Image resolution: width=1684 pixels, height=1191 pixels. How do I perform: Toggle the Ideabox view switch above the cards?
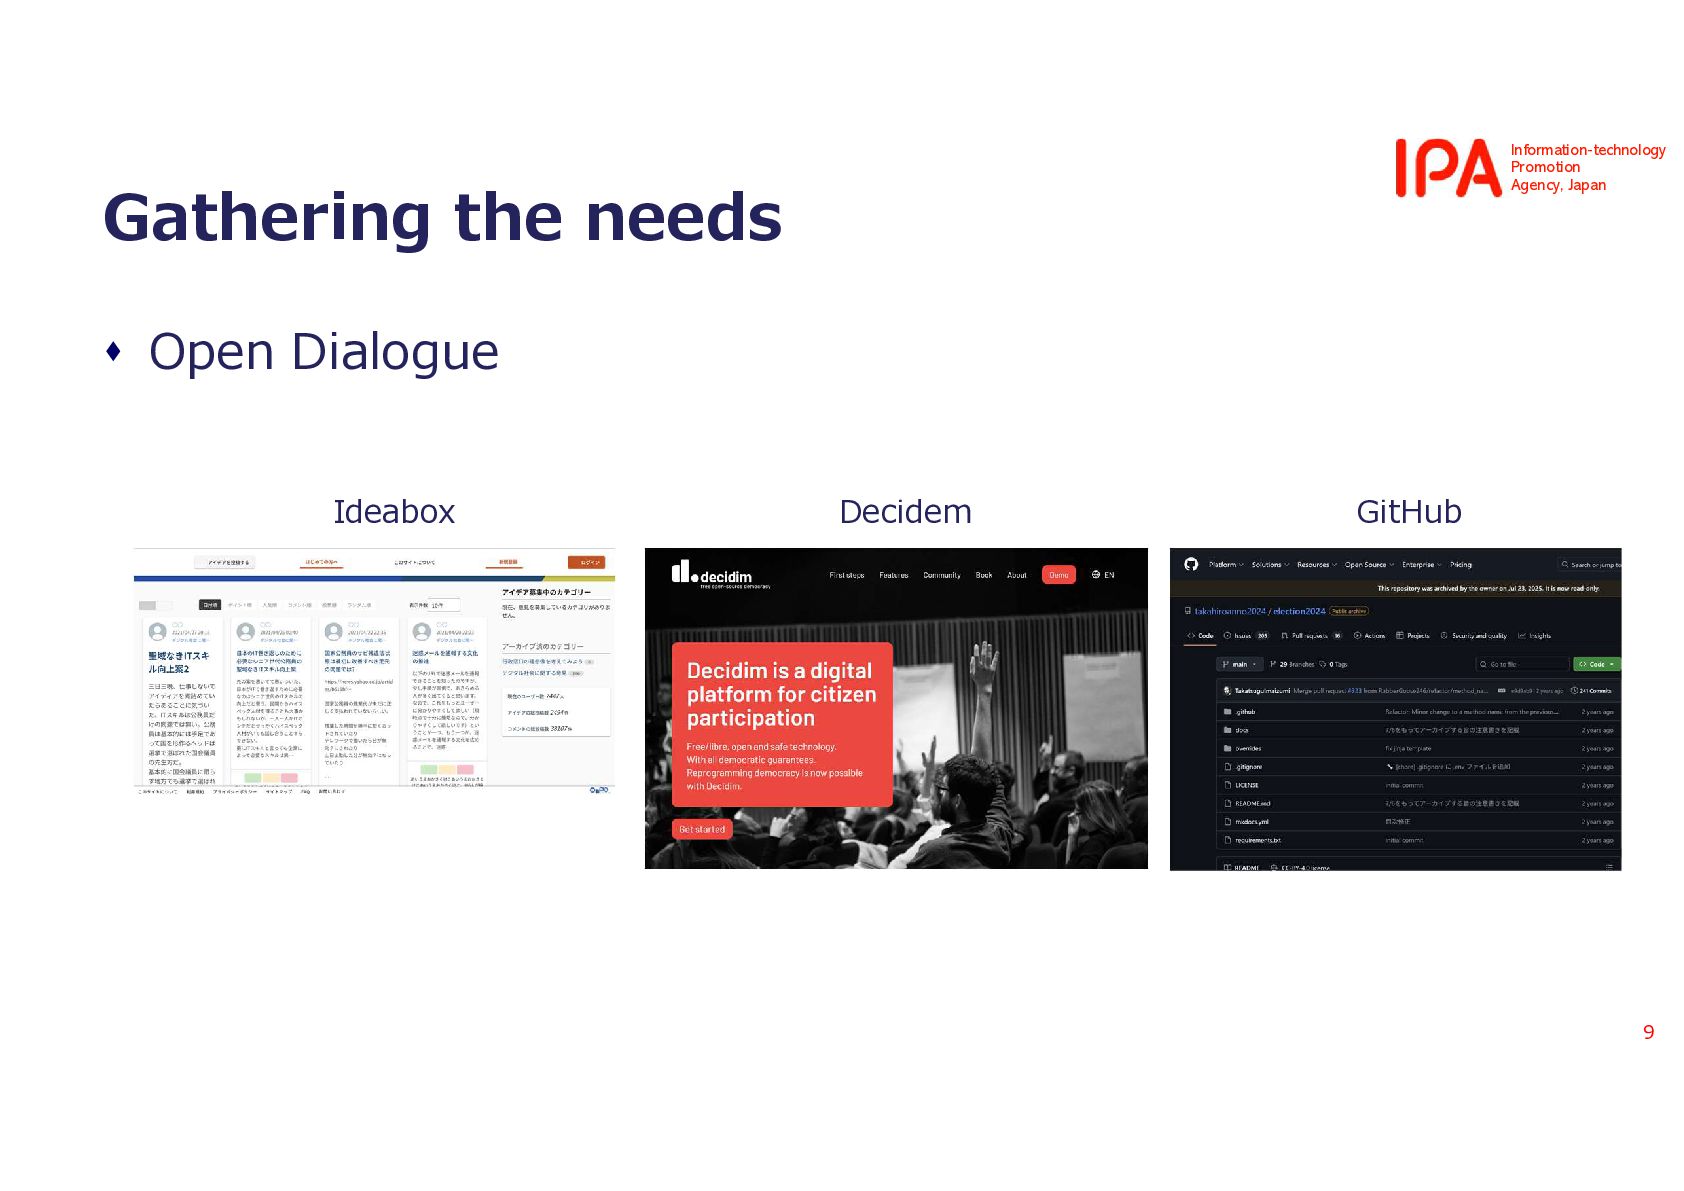tap(155, 605)
